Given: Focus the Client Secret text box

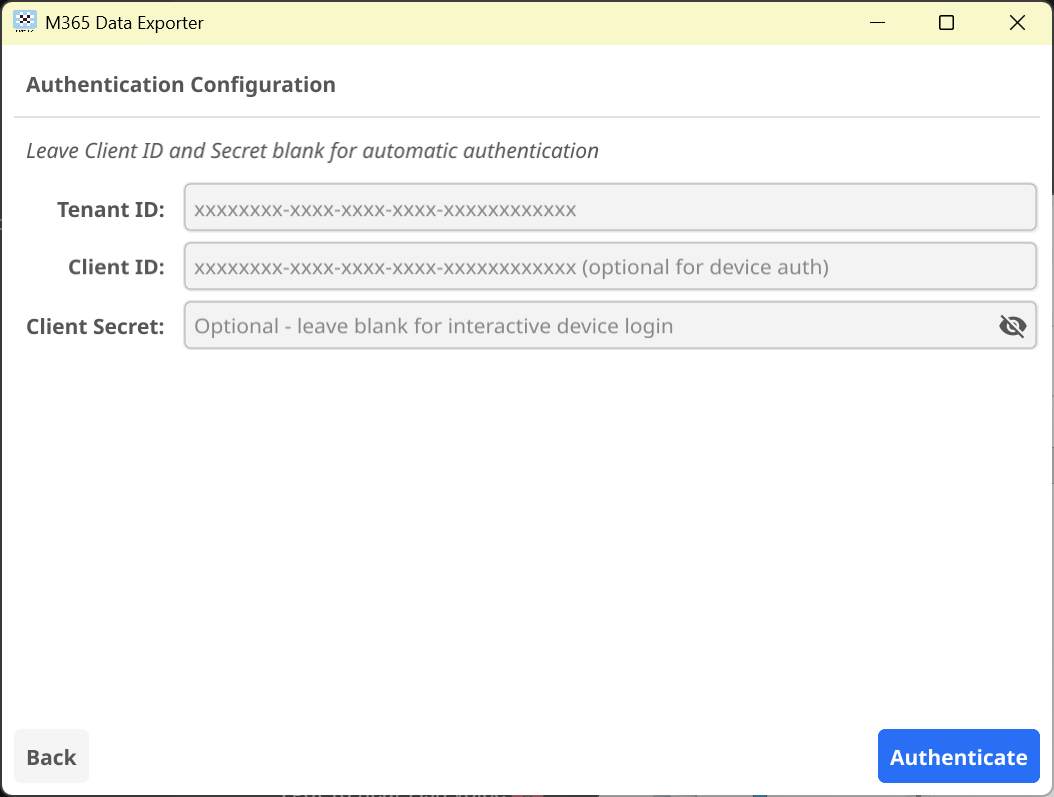Looking at the screenshot, I should click(580, 325).
